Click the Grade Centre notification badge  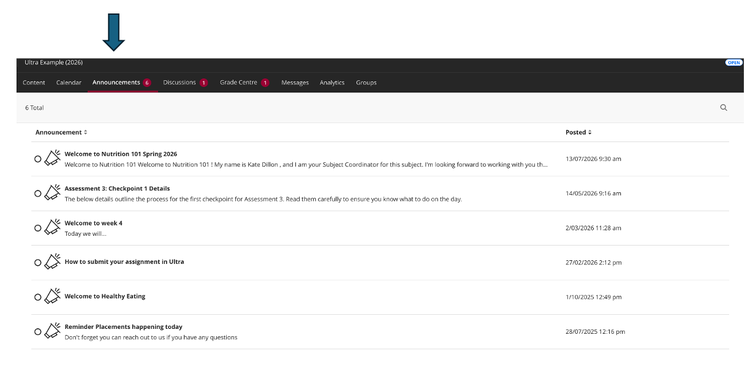pos(265,83)
